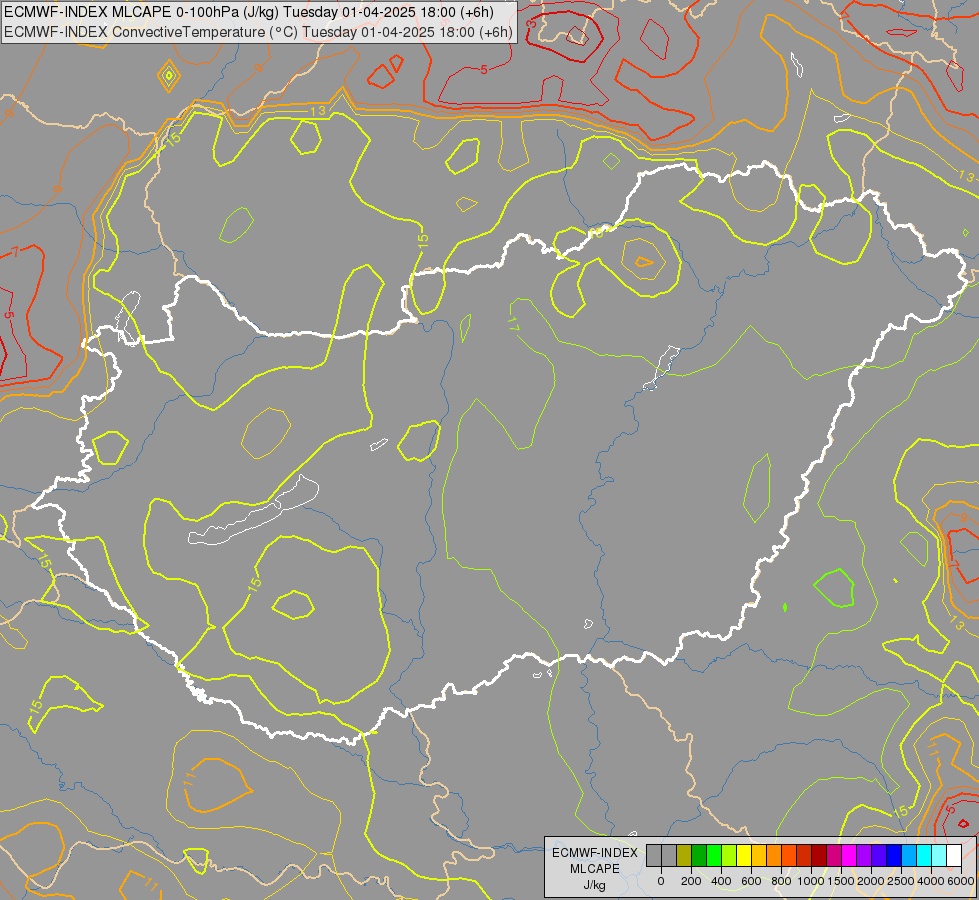Click the legend value 0
The height and width of the screenshot is (900, 979).
point(661,881)
